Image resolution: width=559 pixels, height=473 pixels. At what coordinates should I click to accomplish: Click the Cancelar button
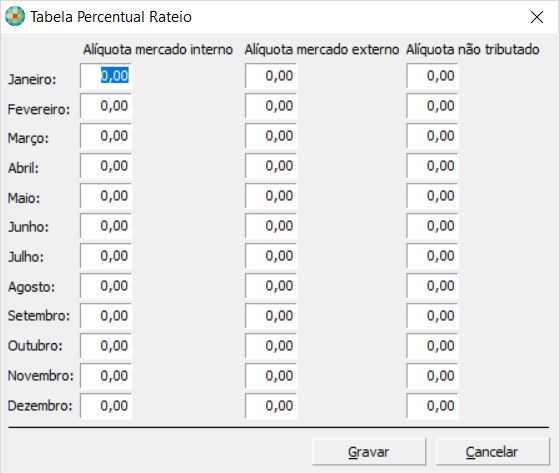pos(492,452)
